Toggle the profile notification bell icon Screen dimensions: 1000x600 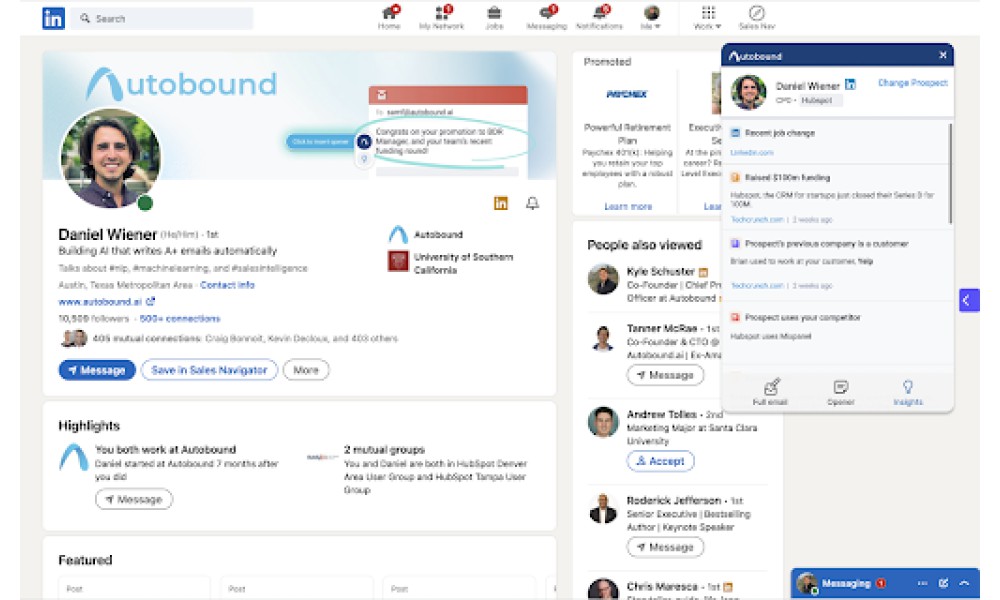point(532,203)
